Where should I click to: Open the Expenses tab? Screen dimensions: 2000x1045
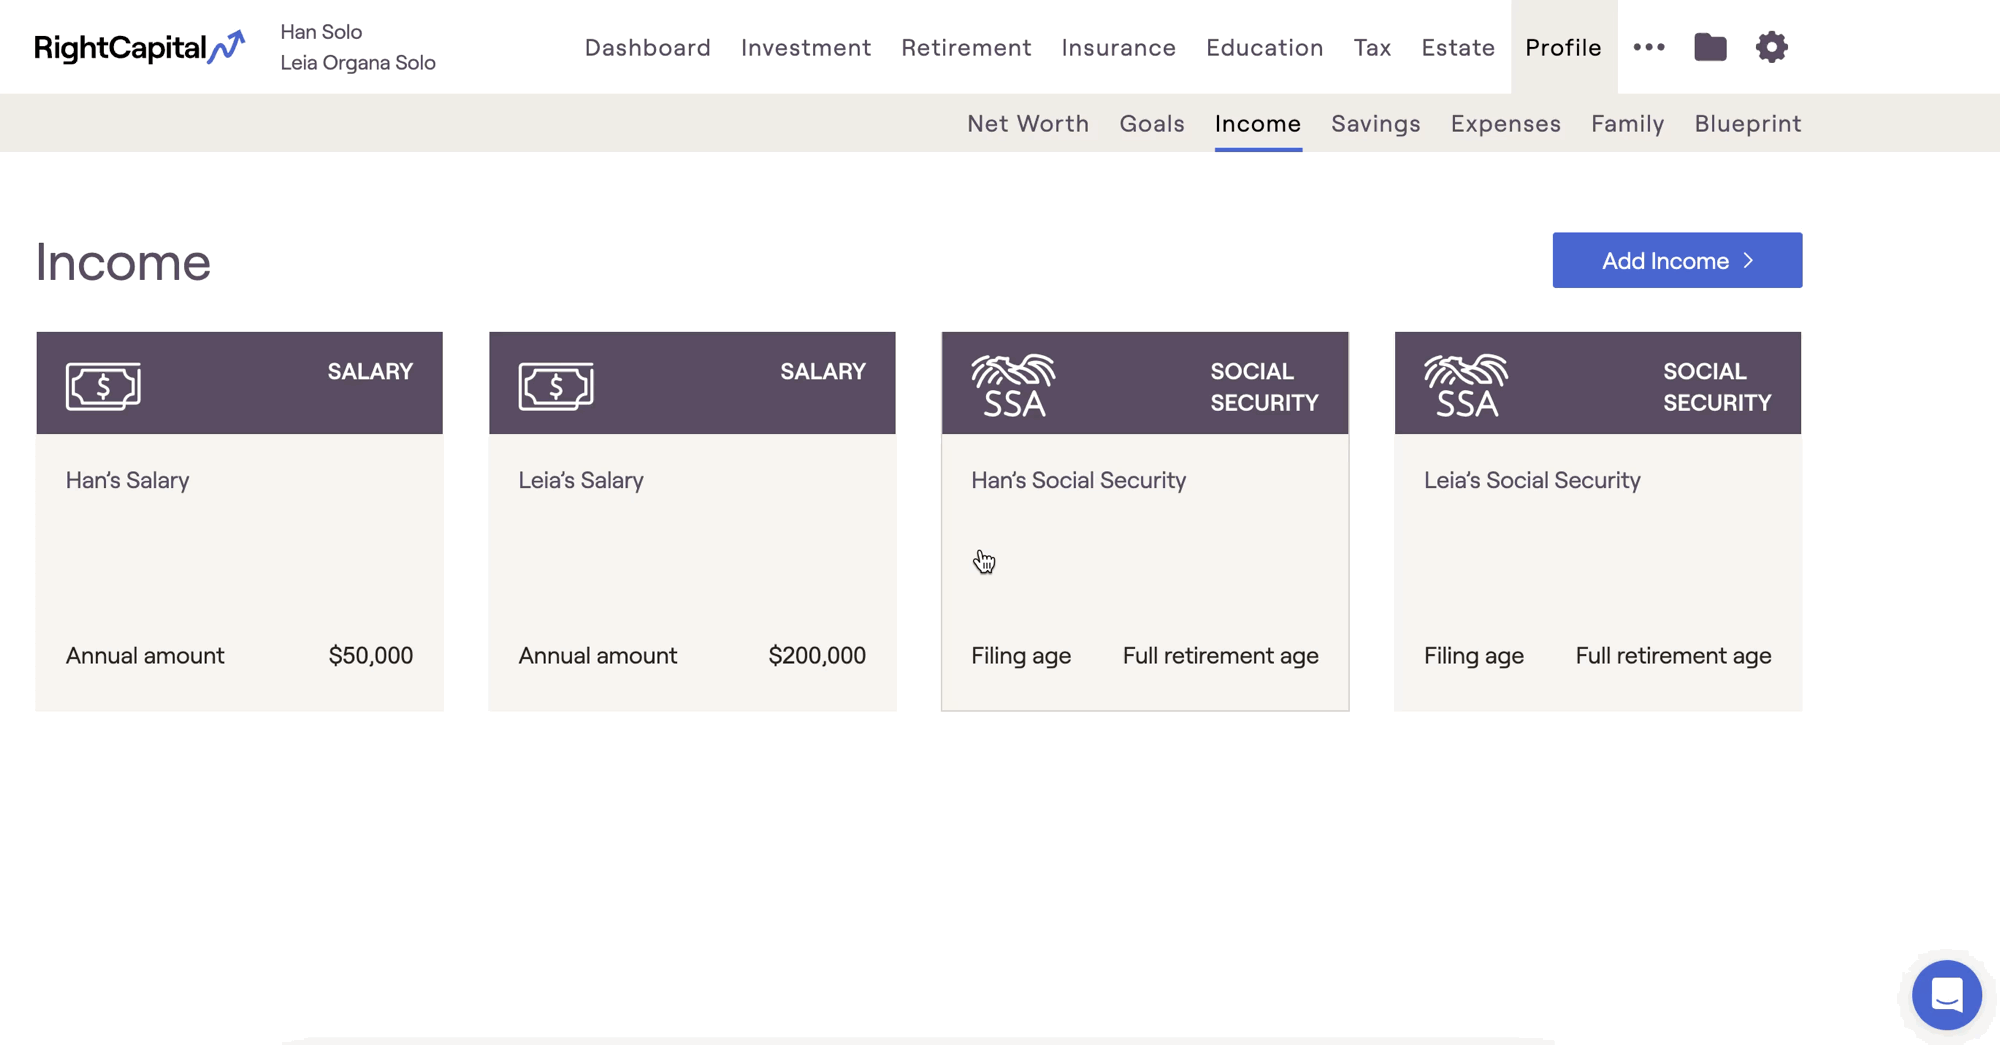(x=1505, y=123)
